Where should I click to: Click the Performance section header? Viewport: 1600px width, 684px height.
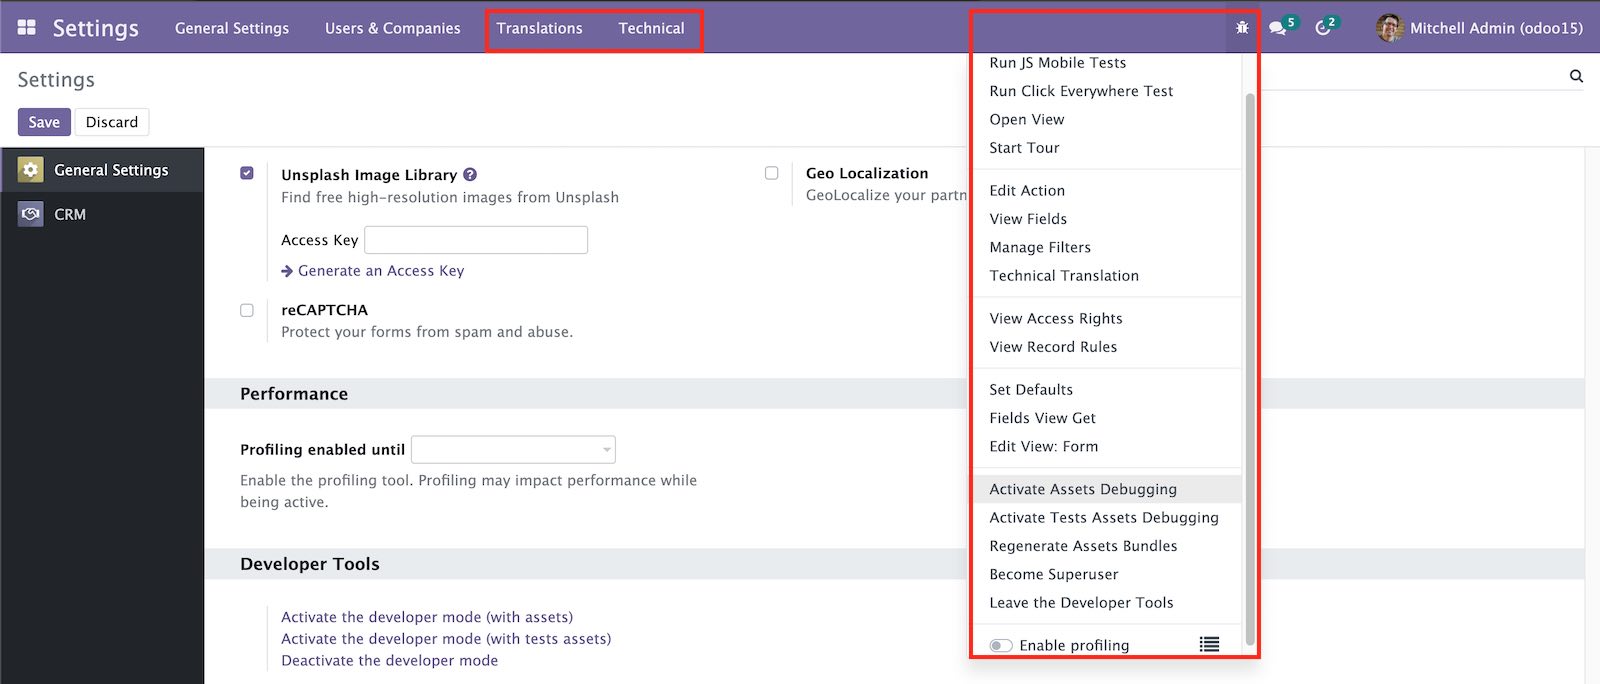[294, 394]
